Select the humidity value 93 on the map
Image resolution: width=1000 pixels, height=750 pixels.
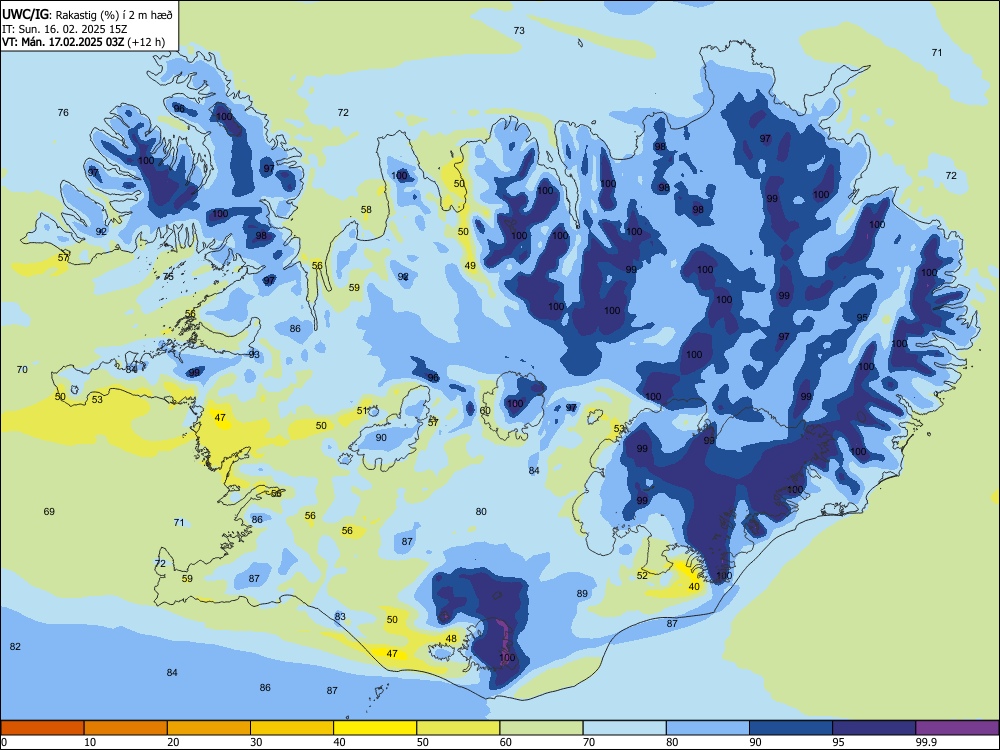[254, 355]
